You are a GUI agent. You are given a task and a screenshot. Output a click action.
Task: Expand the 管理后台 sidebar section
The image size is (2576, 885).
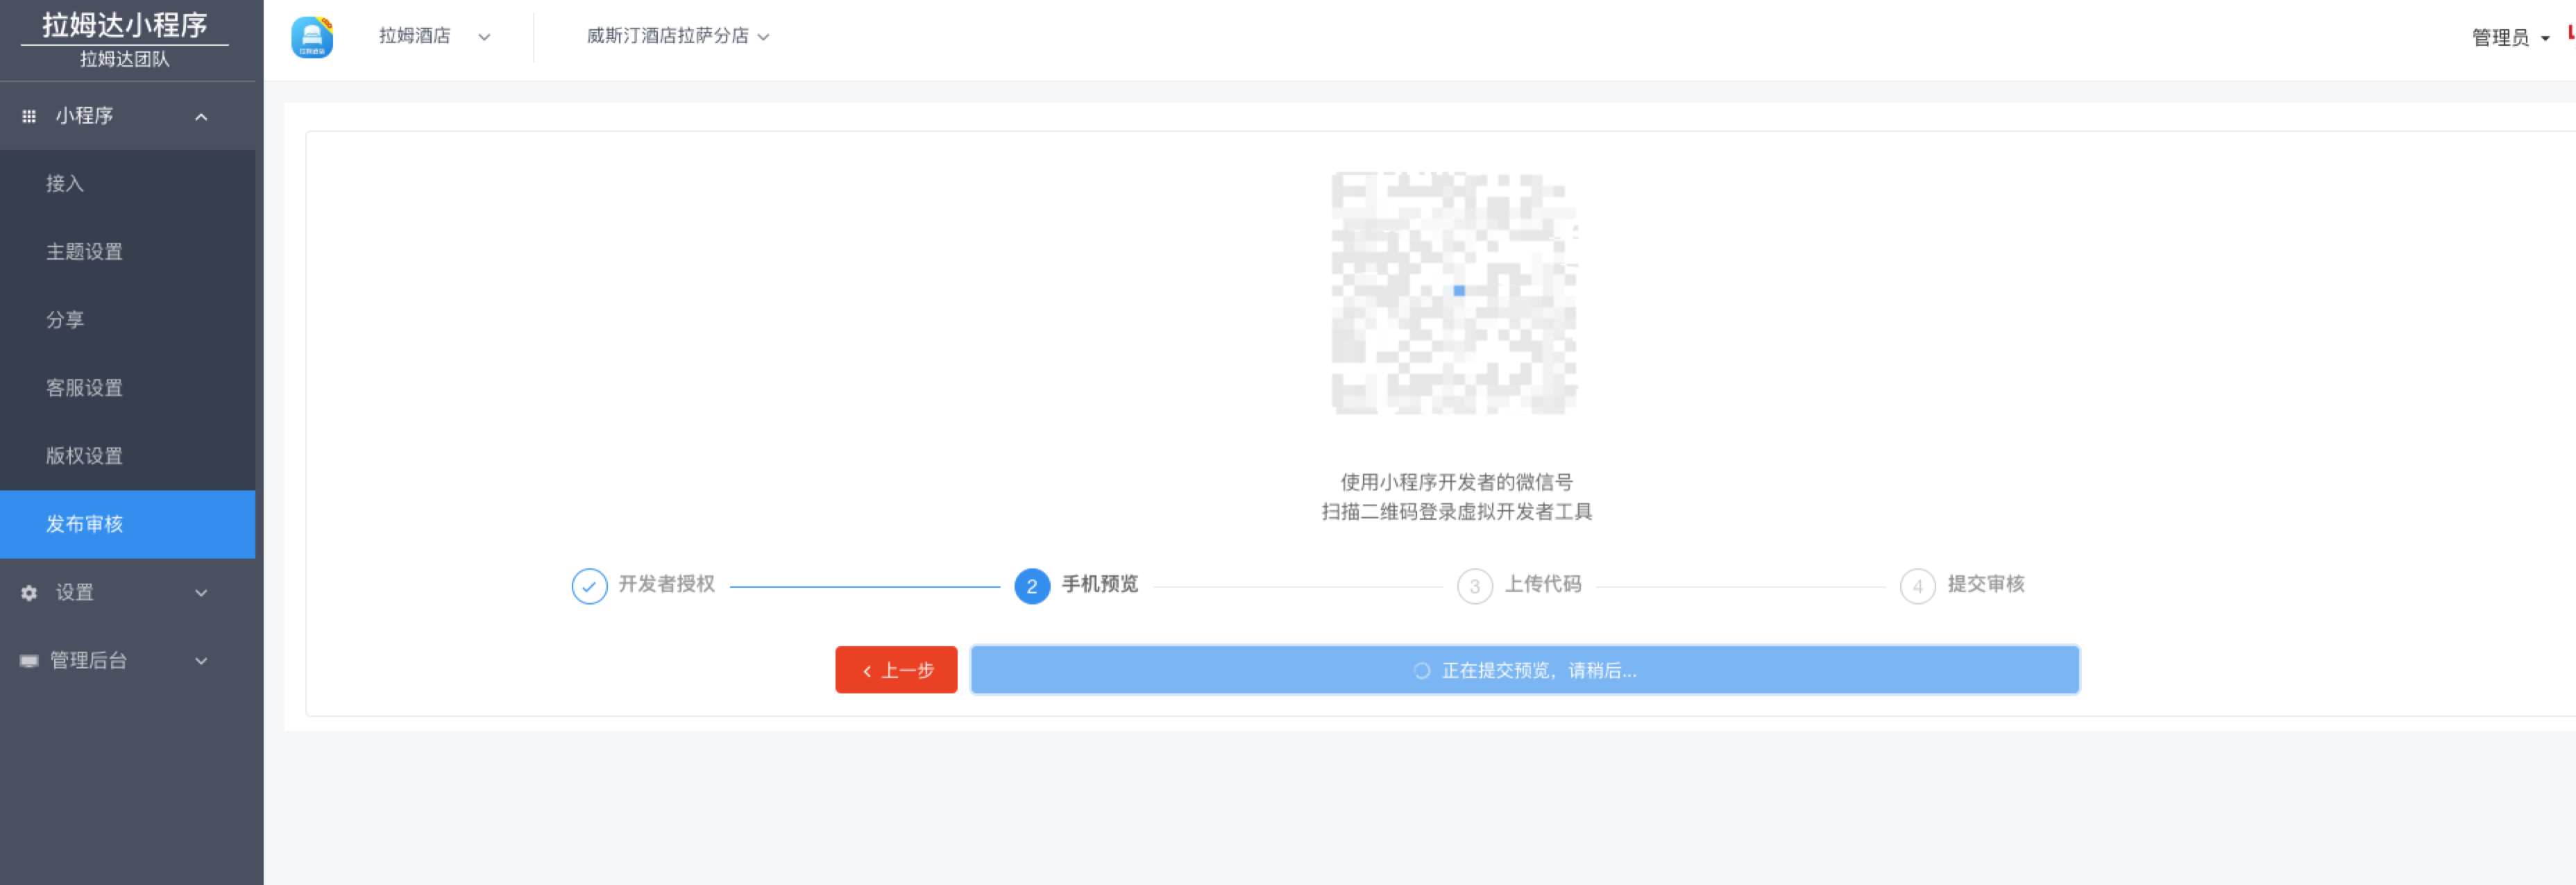(201, 661)
